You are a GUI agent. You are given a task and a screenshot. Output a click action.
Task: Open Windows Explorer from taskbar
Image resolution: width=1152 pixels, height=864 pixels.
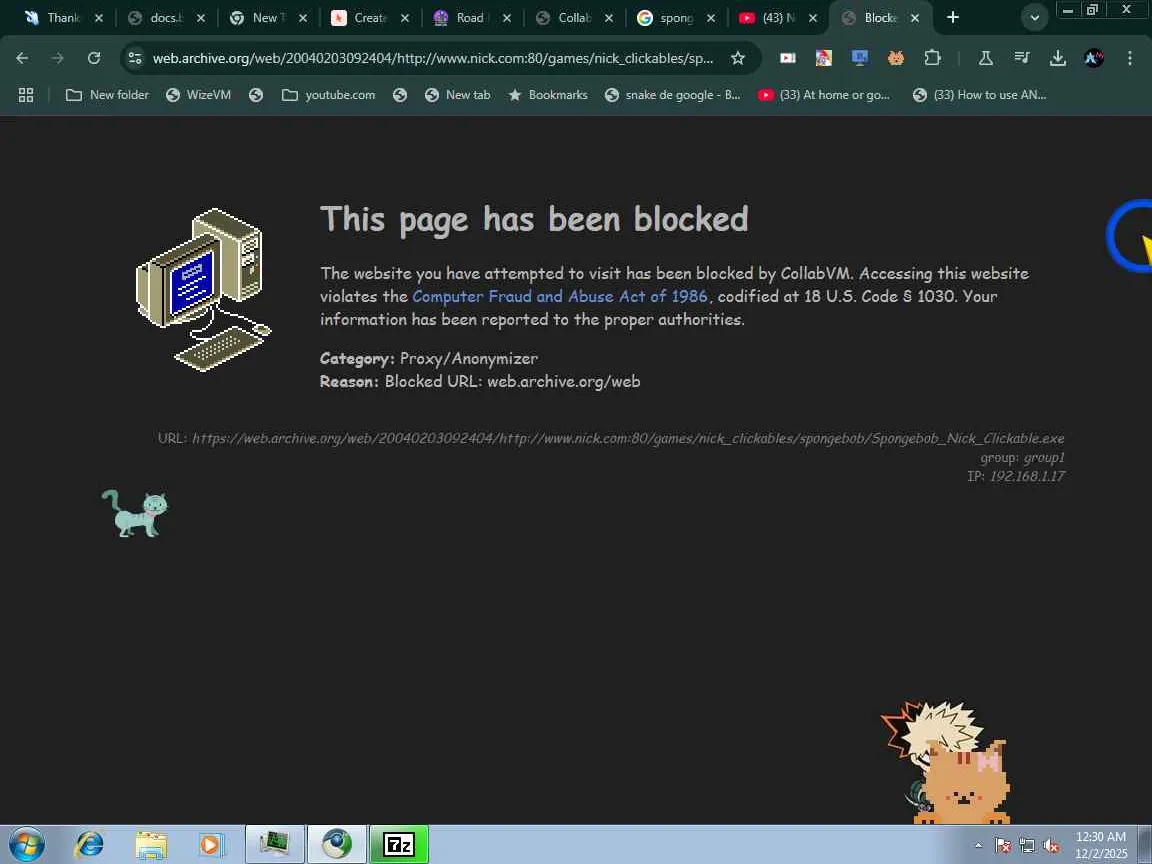pyautogui.click(x=151, y=844)
